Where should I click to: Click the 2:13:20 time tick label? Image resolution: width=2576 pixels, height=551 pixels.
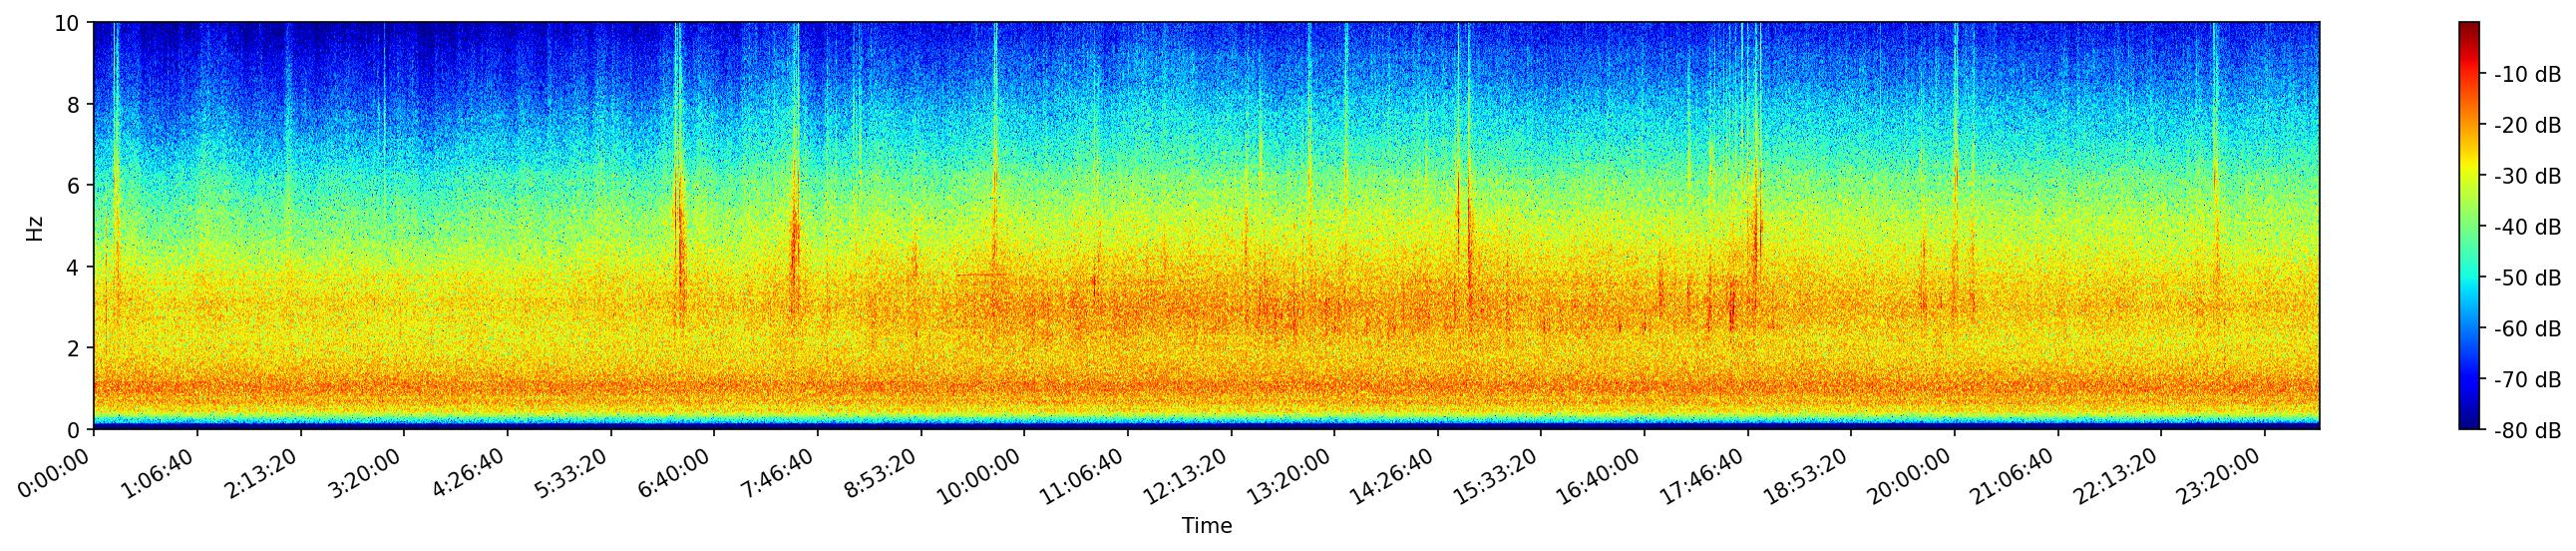pos(259,476)
